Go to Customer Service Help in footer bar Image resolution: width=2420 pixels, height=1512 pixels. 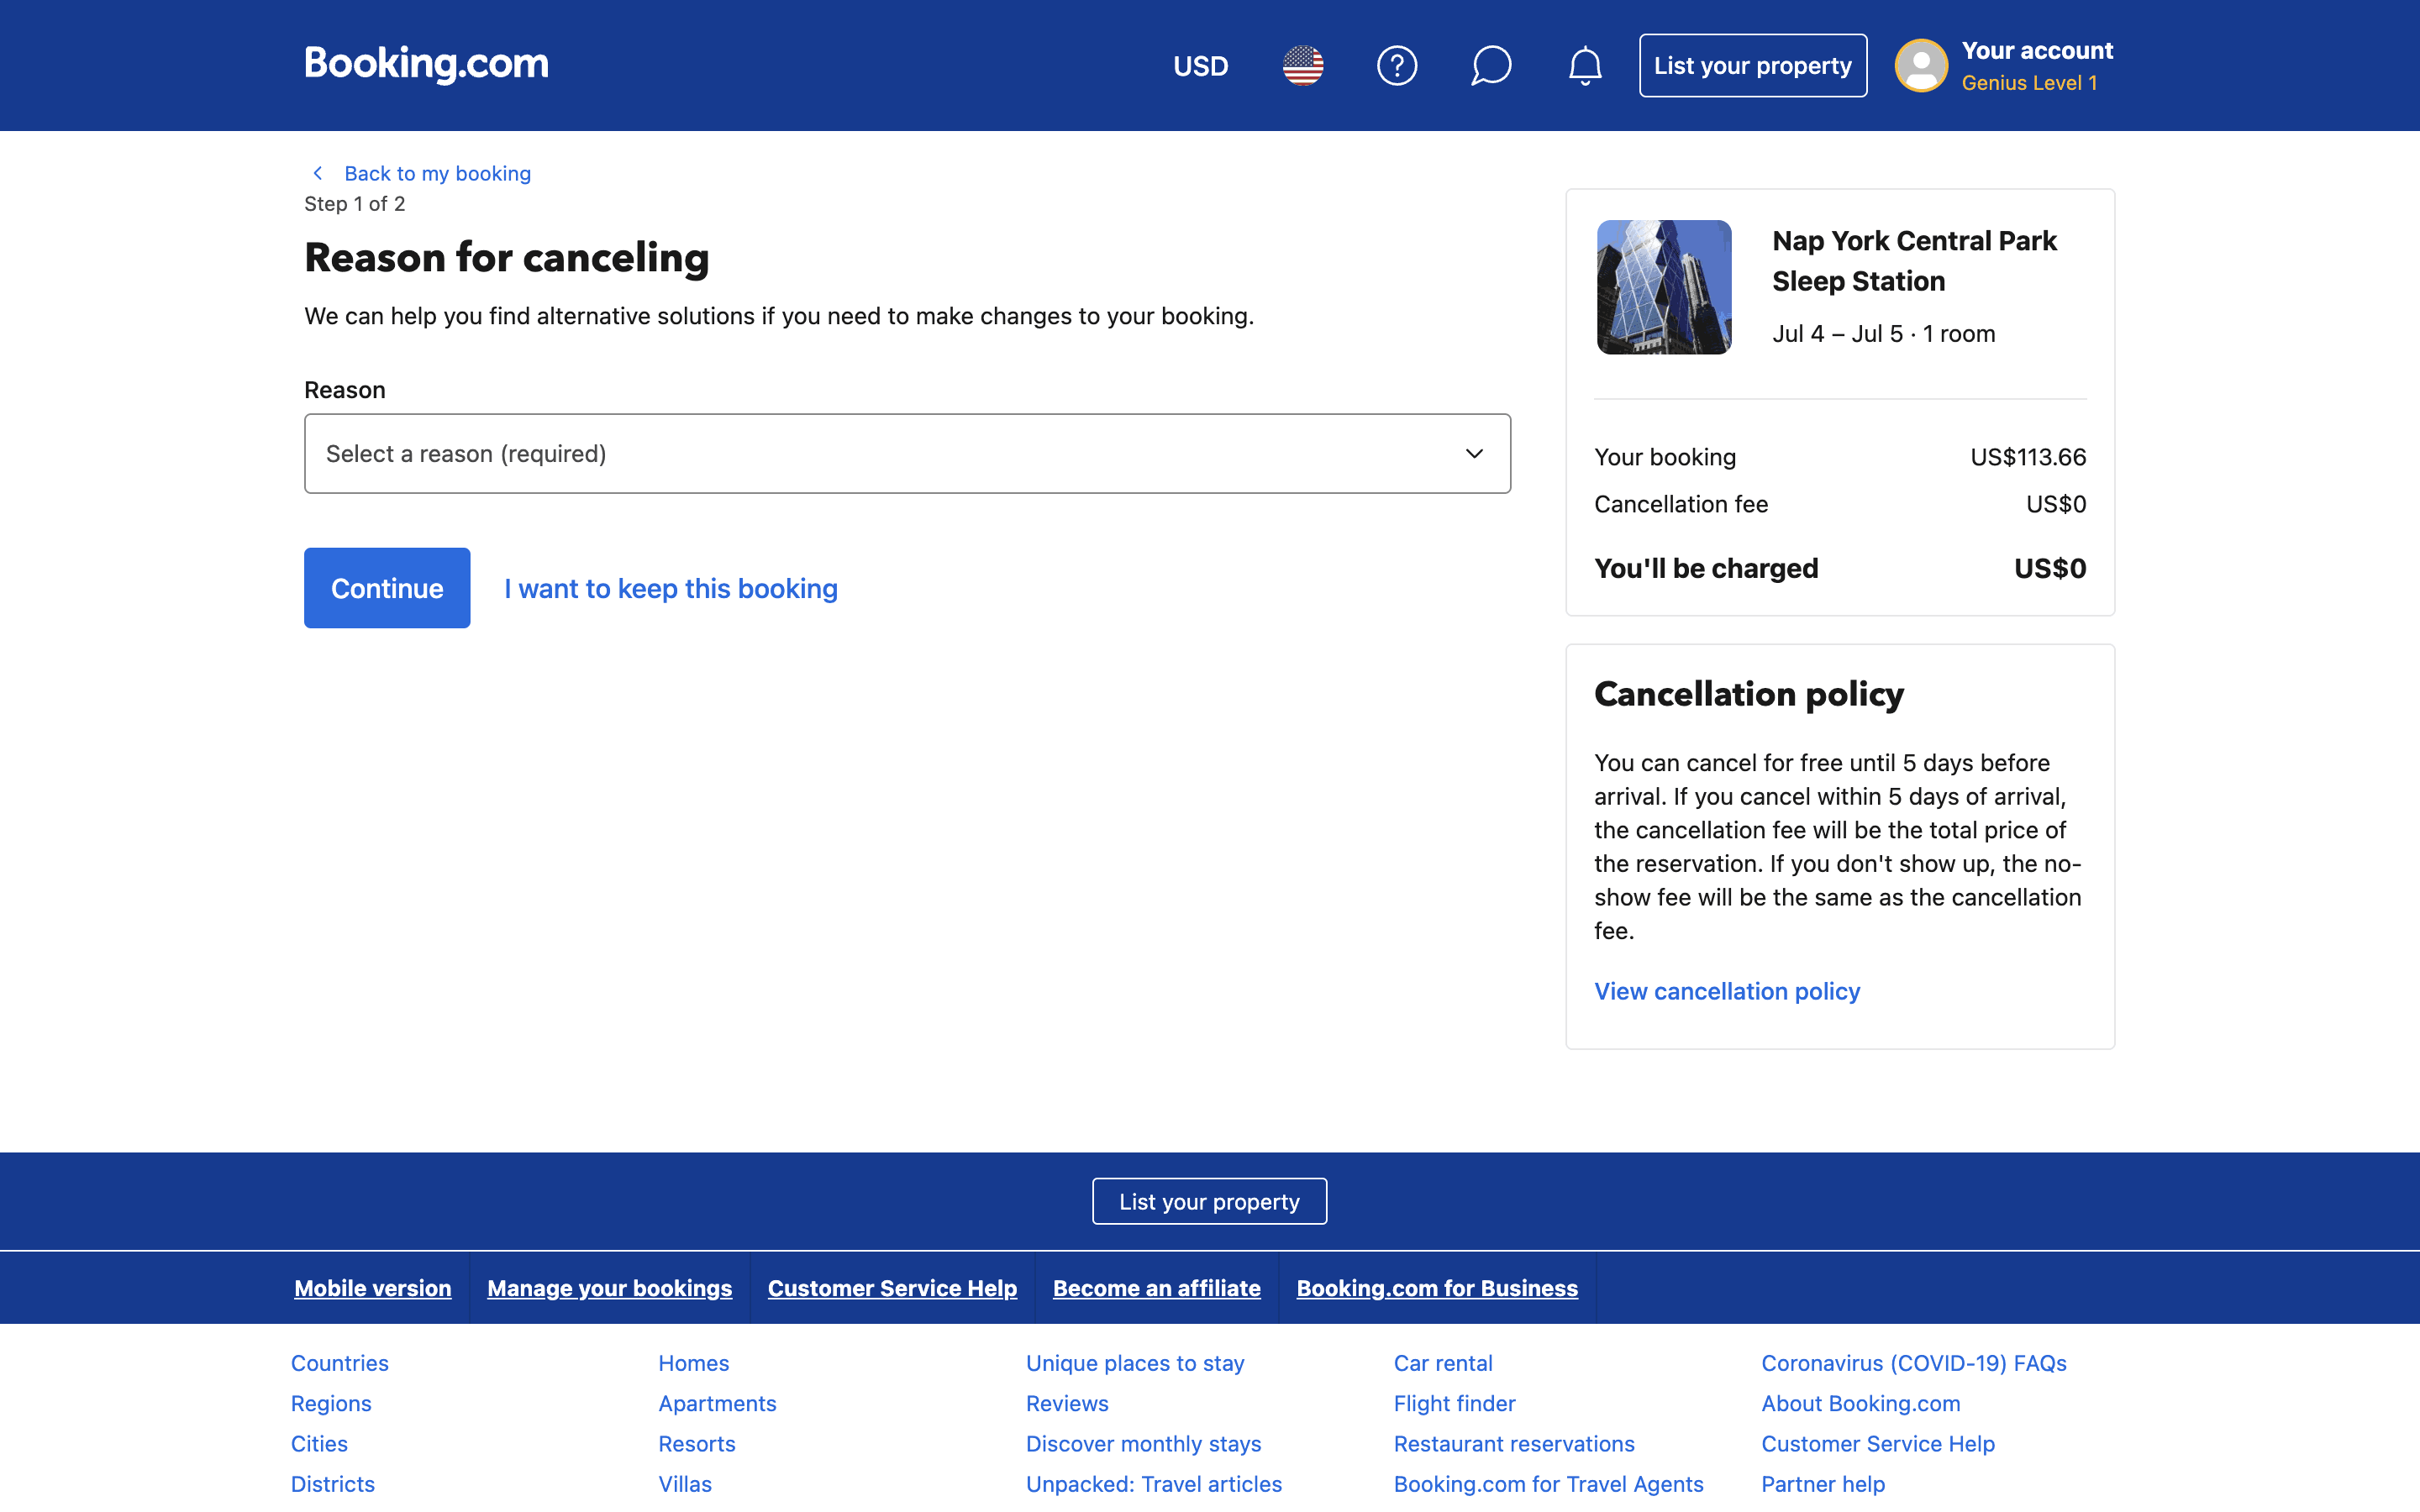click(892, 1288)
